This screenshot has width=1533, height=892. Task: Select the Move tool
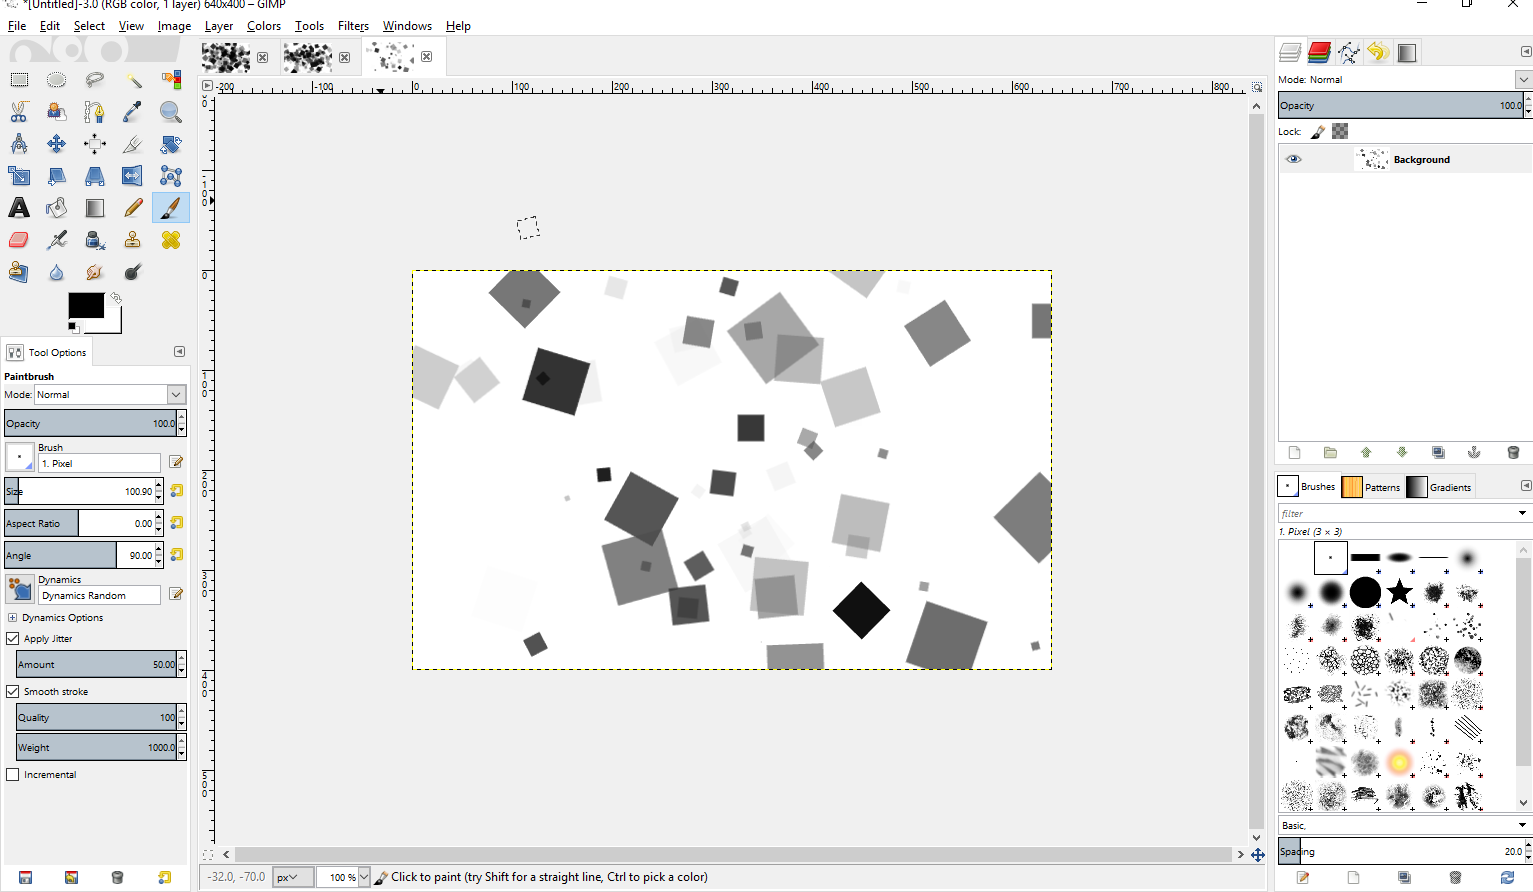point(57,144)
